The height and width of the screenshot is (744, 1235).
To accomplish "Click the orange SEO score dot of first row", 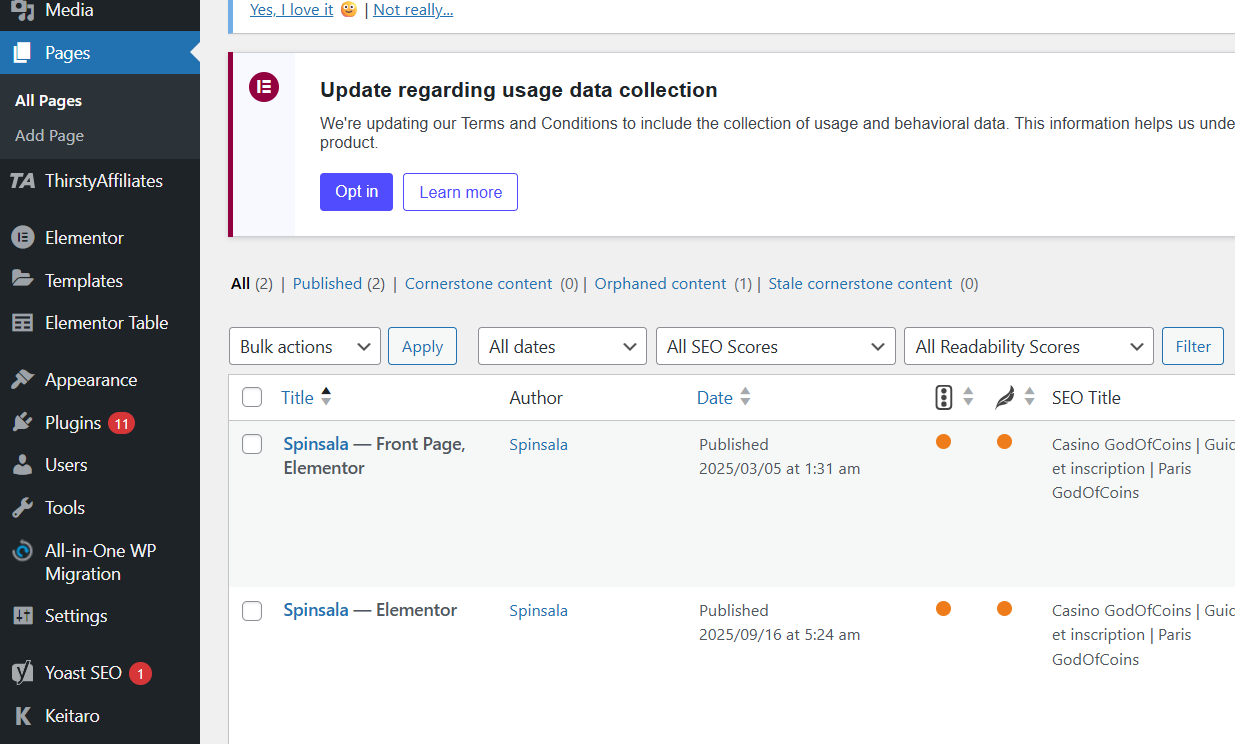I will click(x=943, y=442).
